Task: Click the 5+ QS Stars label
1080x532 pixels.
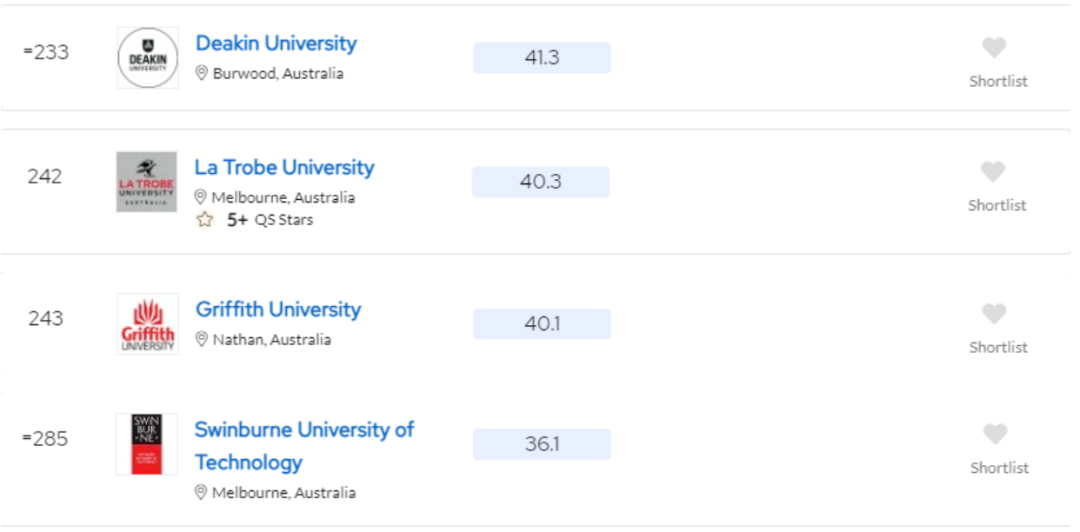Action: pyautogui.click(x=270, y=220)
